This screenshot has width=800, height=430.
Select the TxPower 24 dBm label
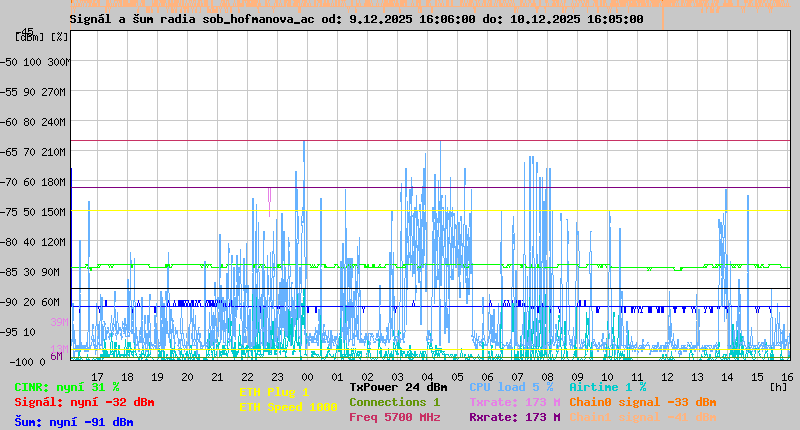point(398,387)
